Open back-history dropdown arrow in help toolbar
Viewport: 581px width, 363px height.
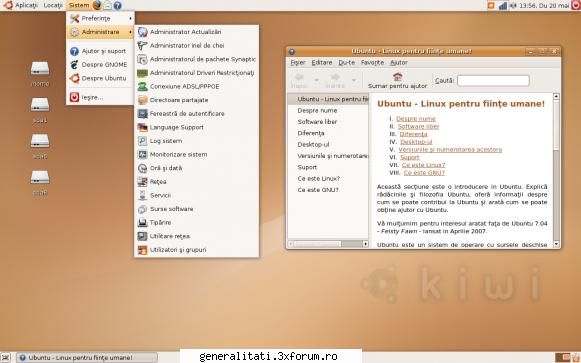coord(316,80)
